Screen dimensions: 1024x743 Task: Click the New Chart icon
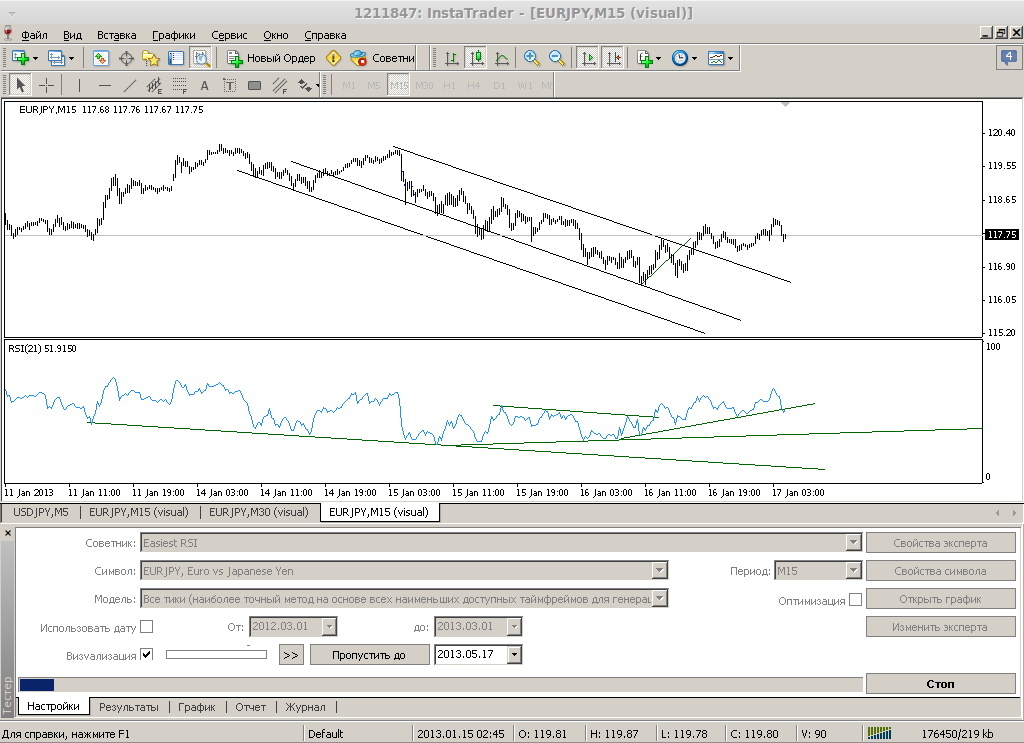(20, 58)
